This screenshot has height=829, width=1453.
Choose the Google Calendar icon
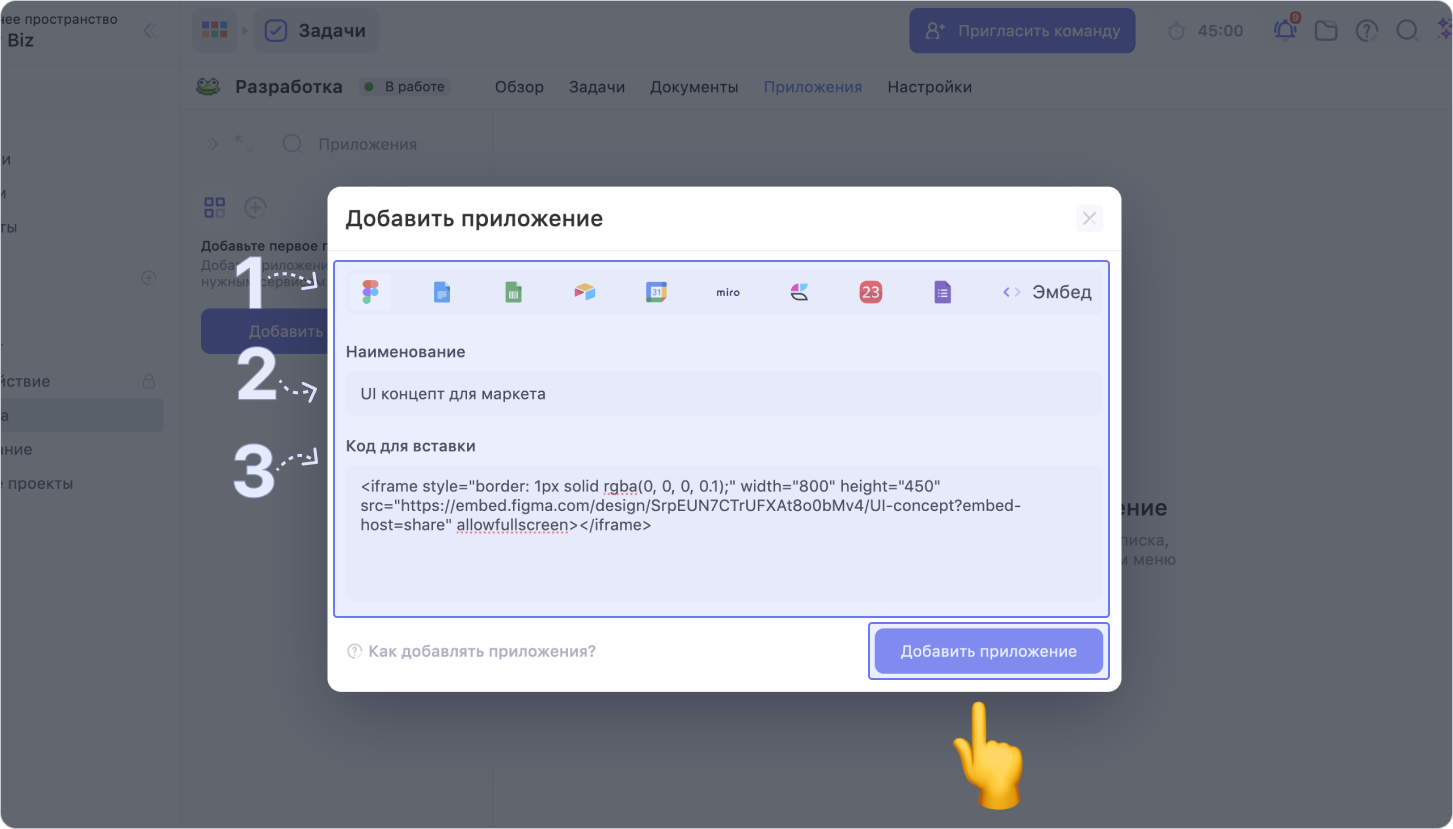click(x=656, y=292)
